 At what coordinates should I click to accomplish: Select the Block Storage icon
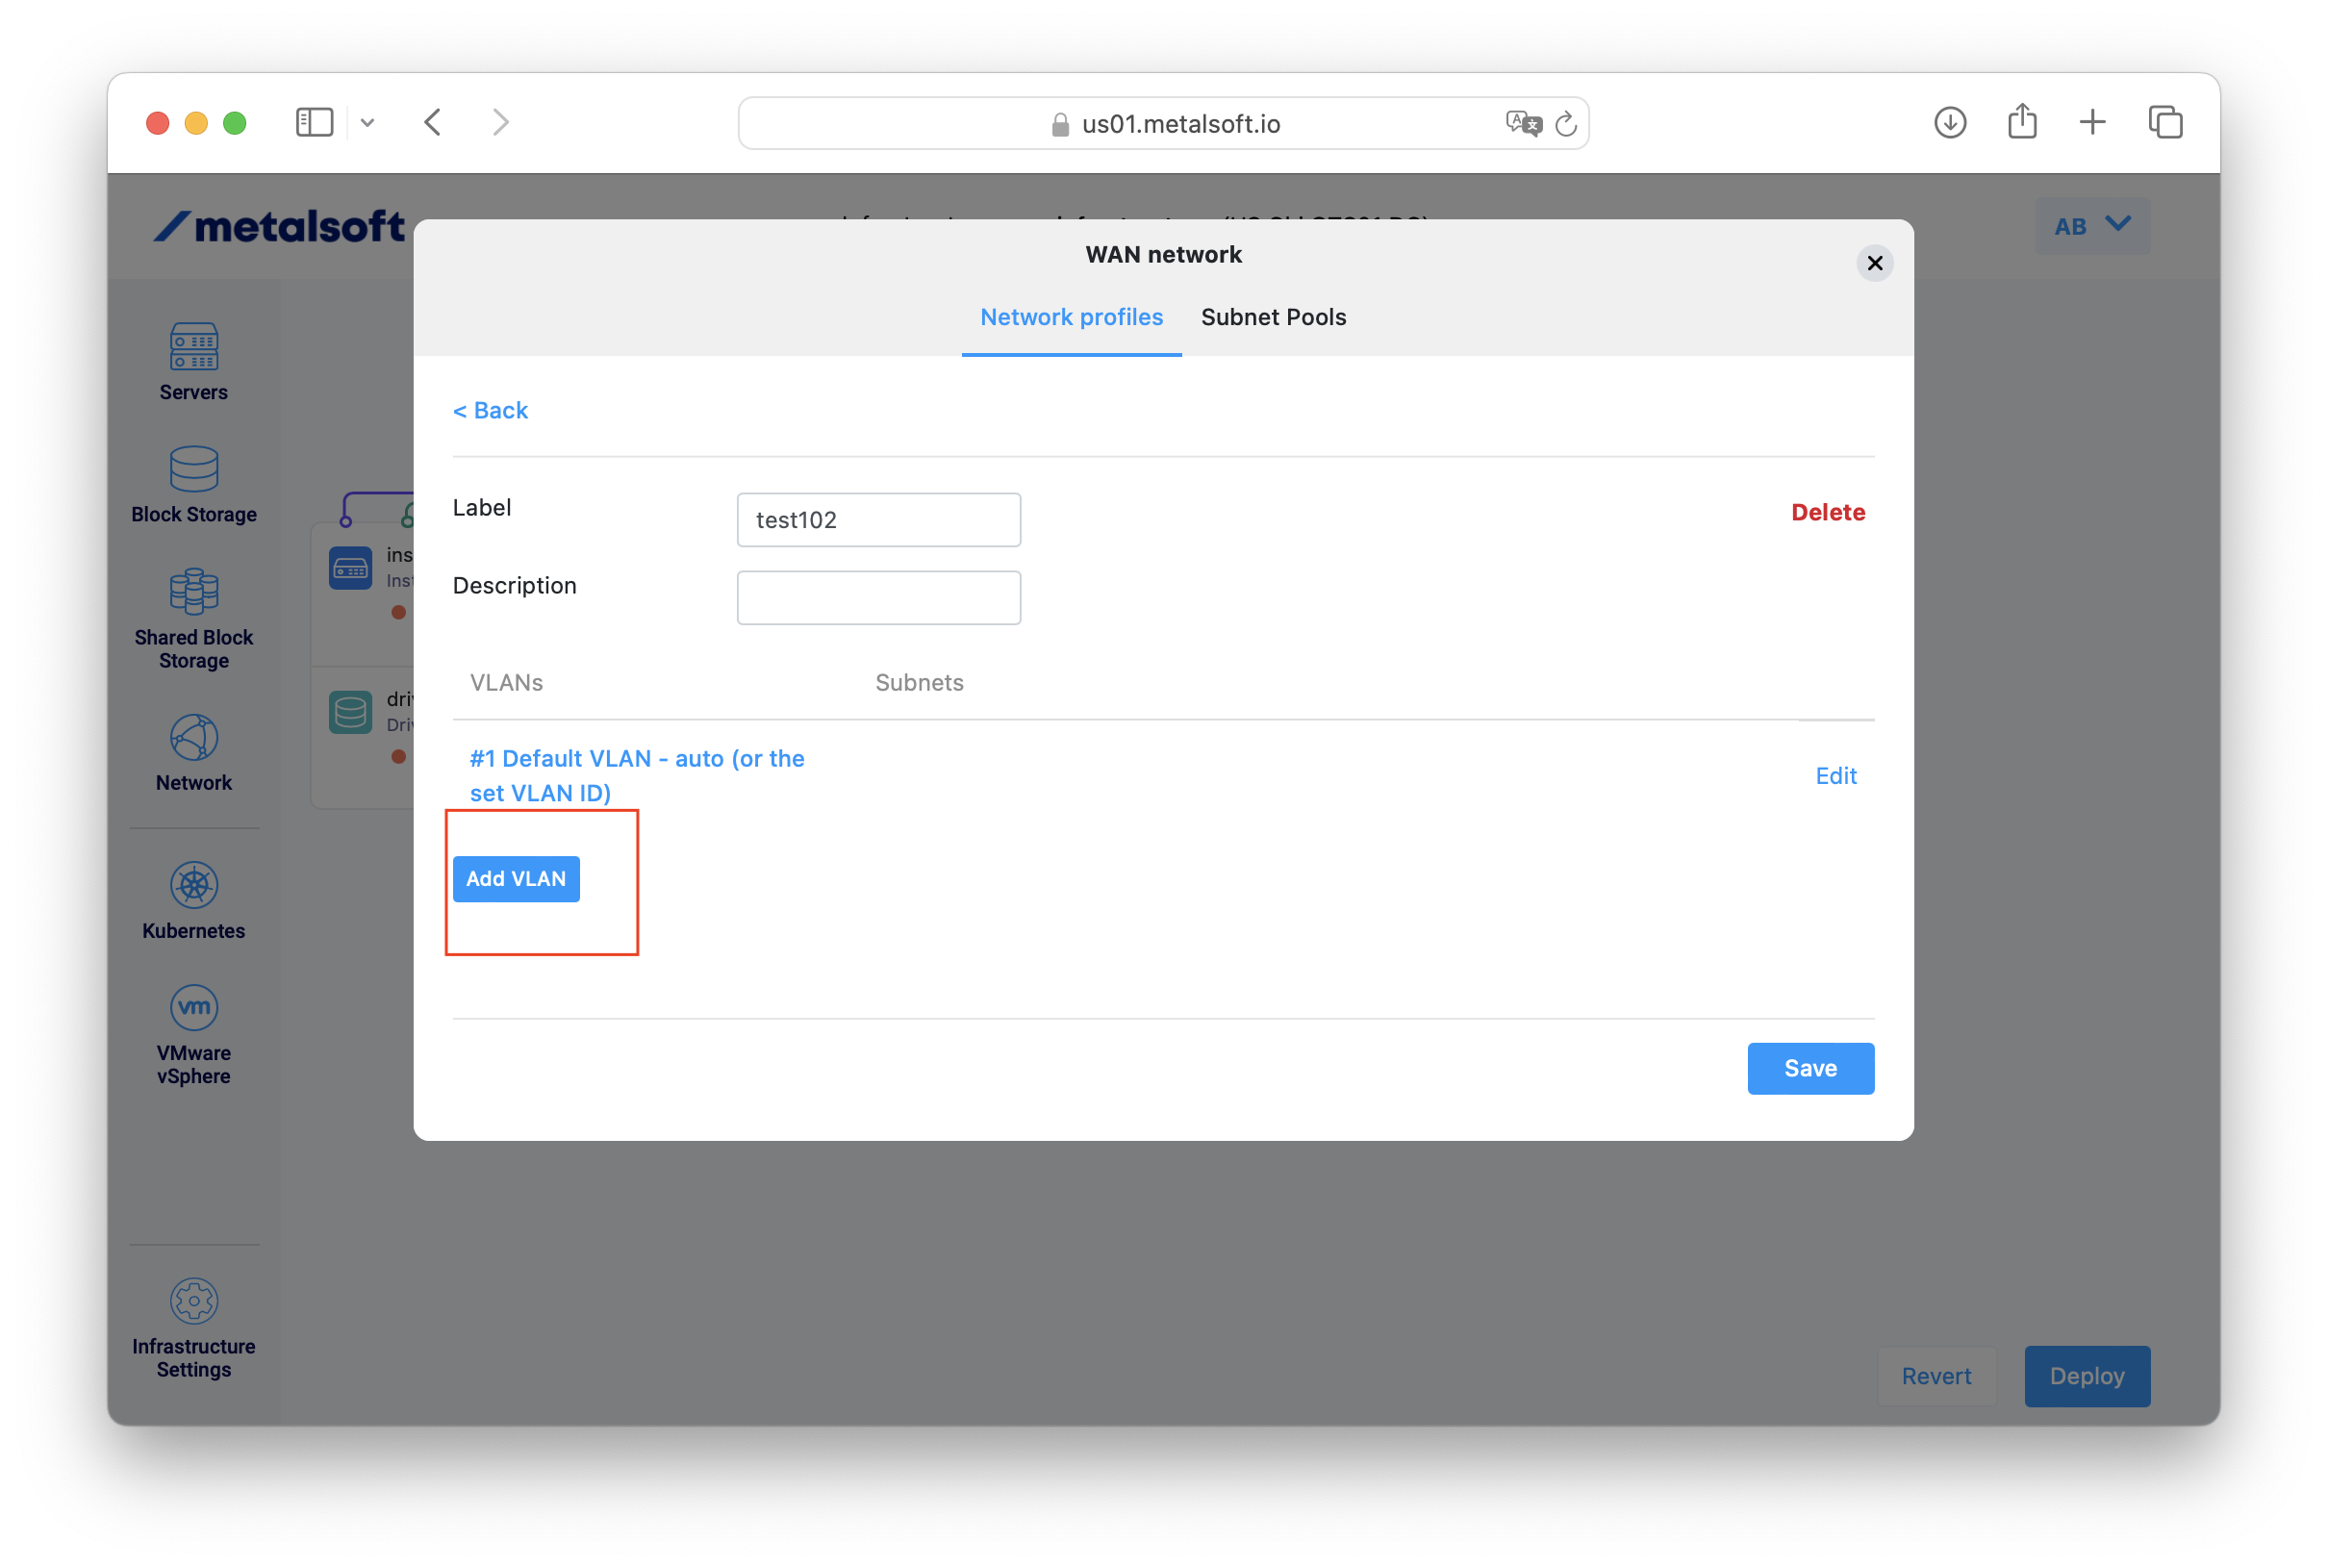(x=193, y=469)
